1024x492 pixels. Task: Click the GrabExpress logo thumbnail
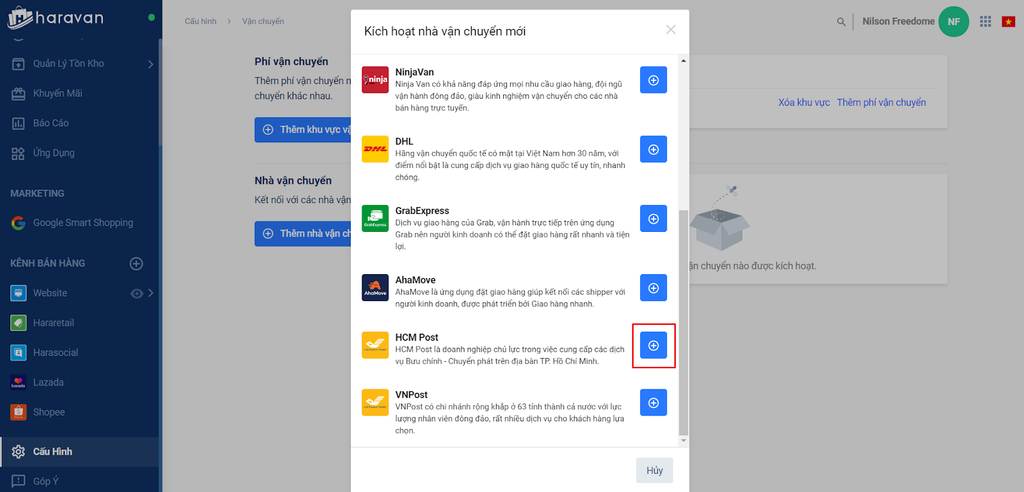375,218
